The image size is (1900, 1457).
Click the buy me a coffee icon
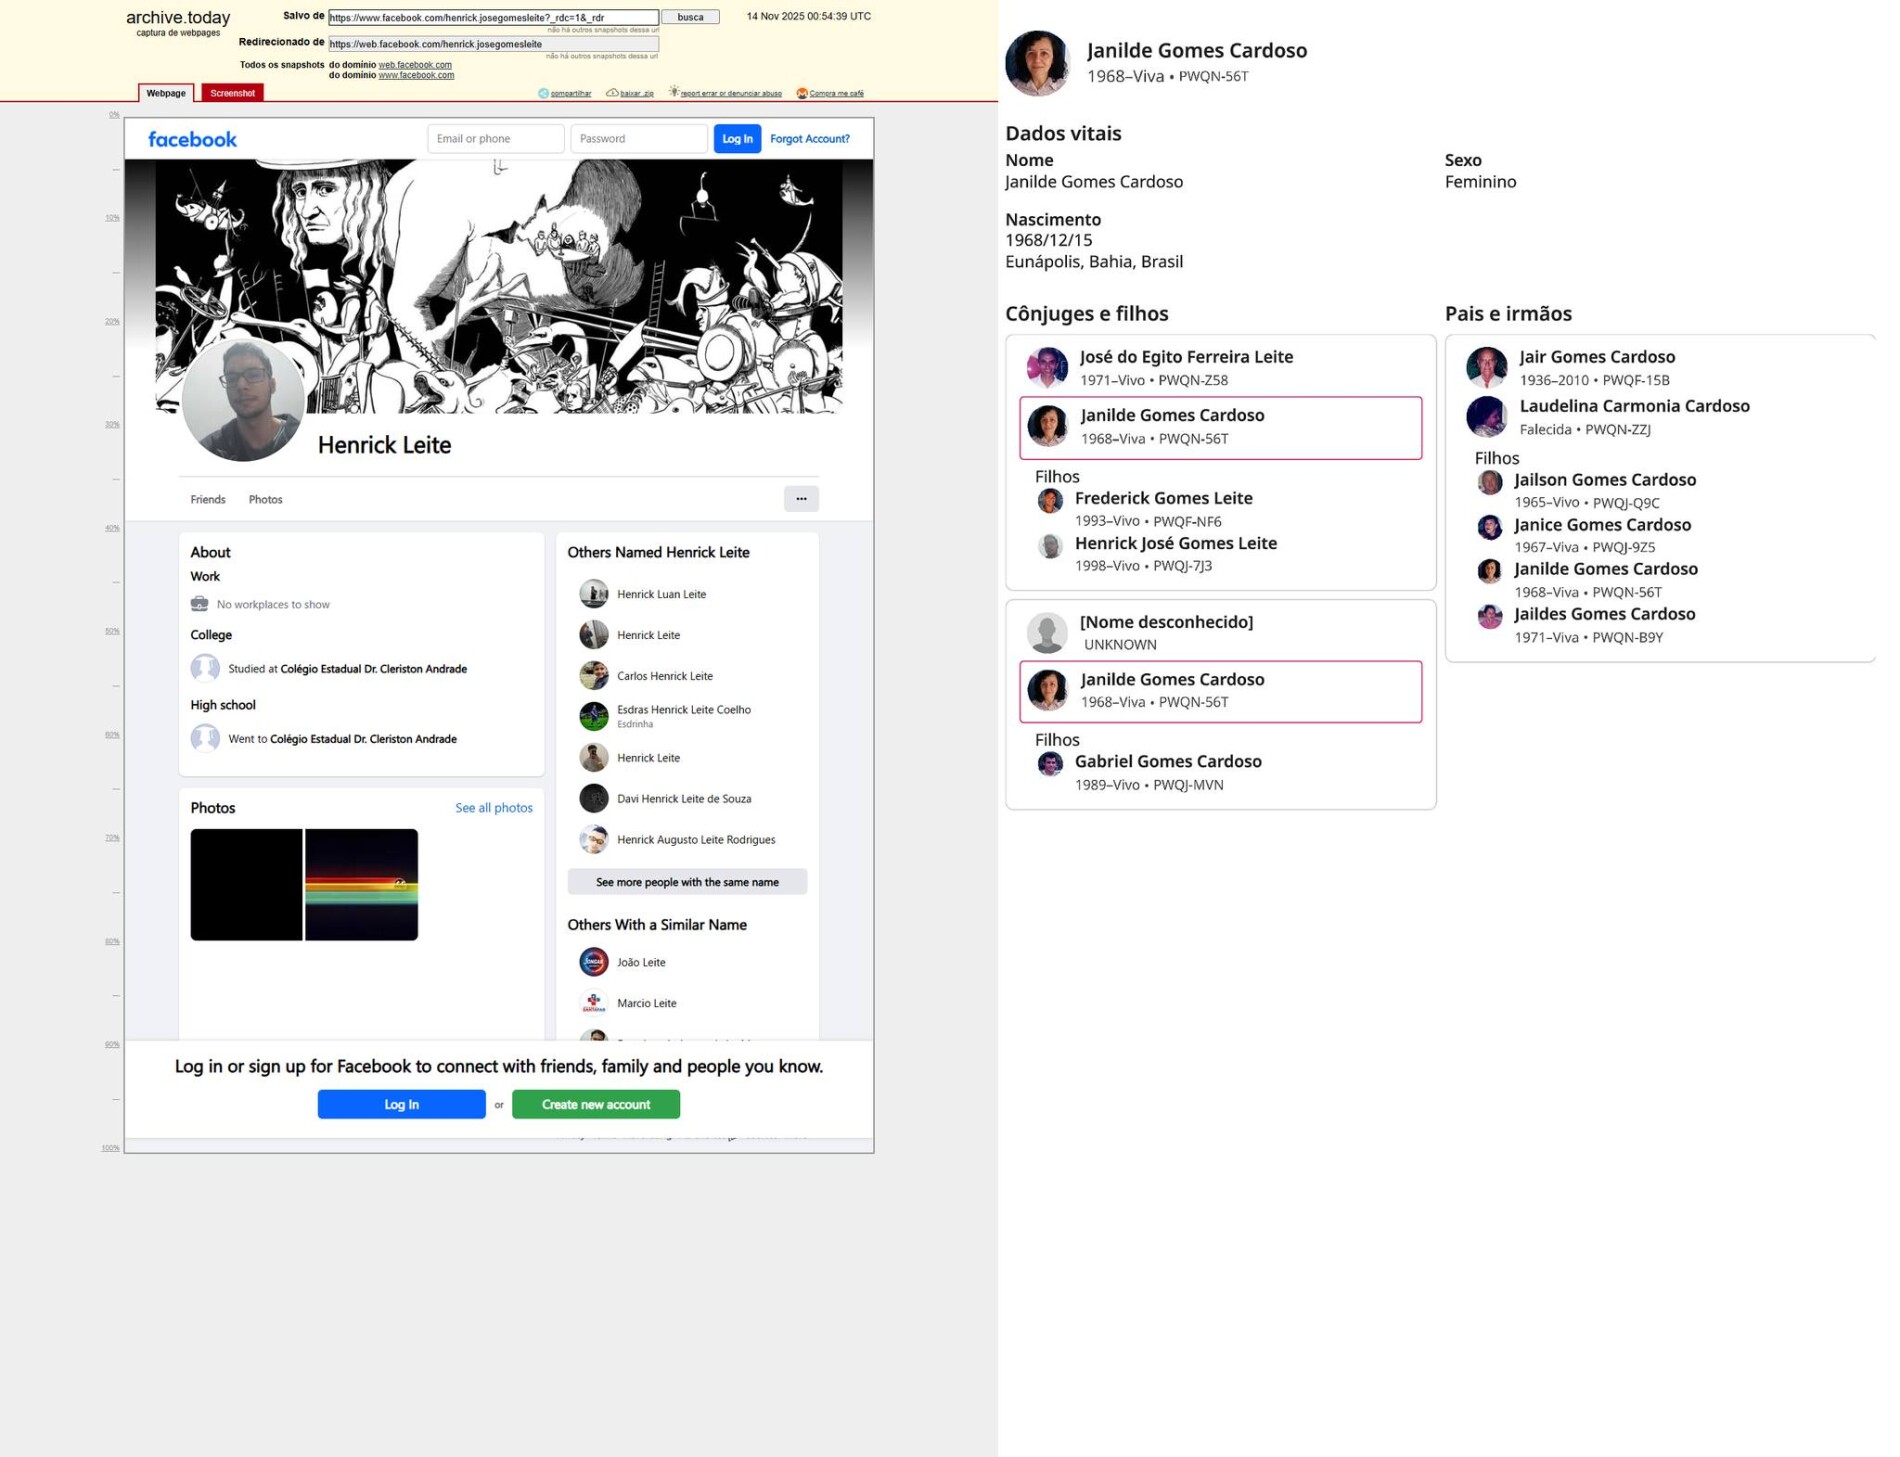coord(801,93)
